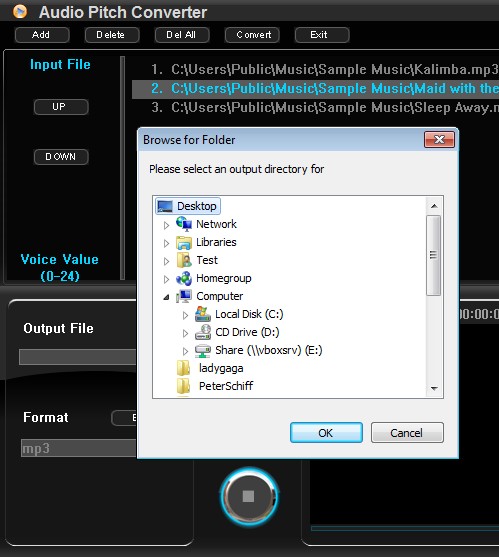The image size is (499, 557).
Task: Click folder tree scrollbar down arrow
Action: 434,389
